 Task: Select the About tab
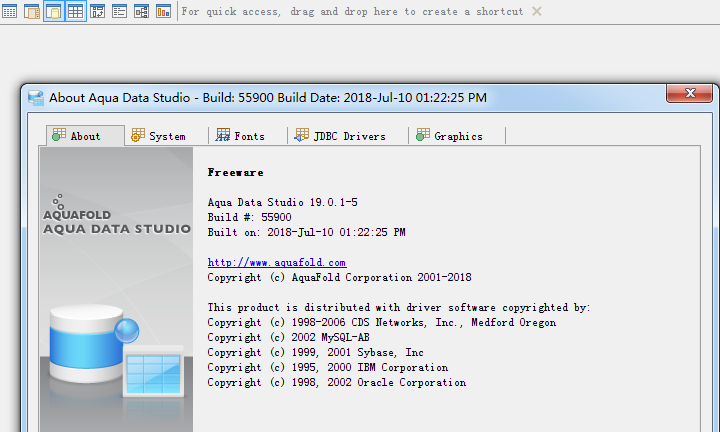pyautogui.click(x=85, y=136)
